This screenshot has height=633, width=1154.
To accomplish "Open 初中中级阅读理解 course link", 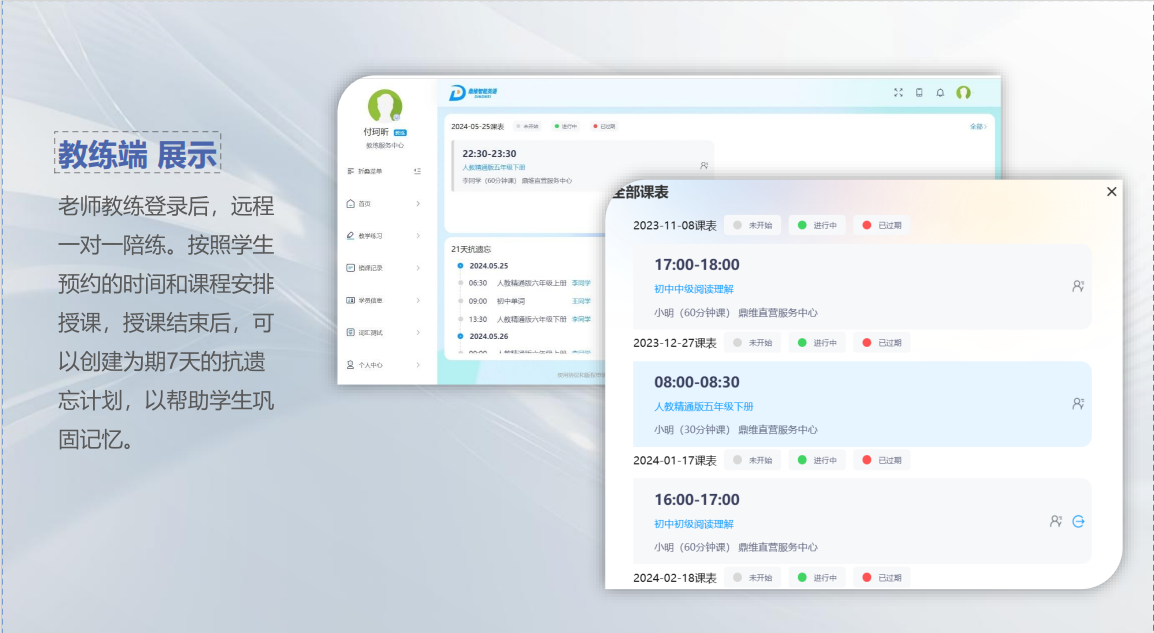I will click(694, 289).
